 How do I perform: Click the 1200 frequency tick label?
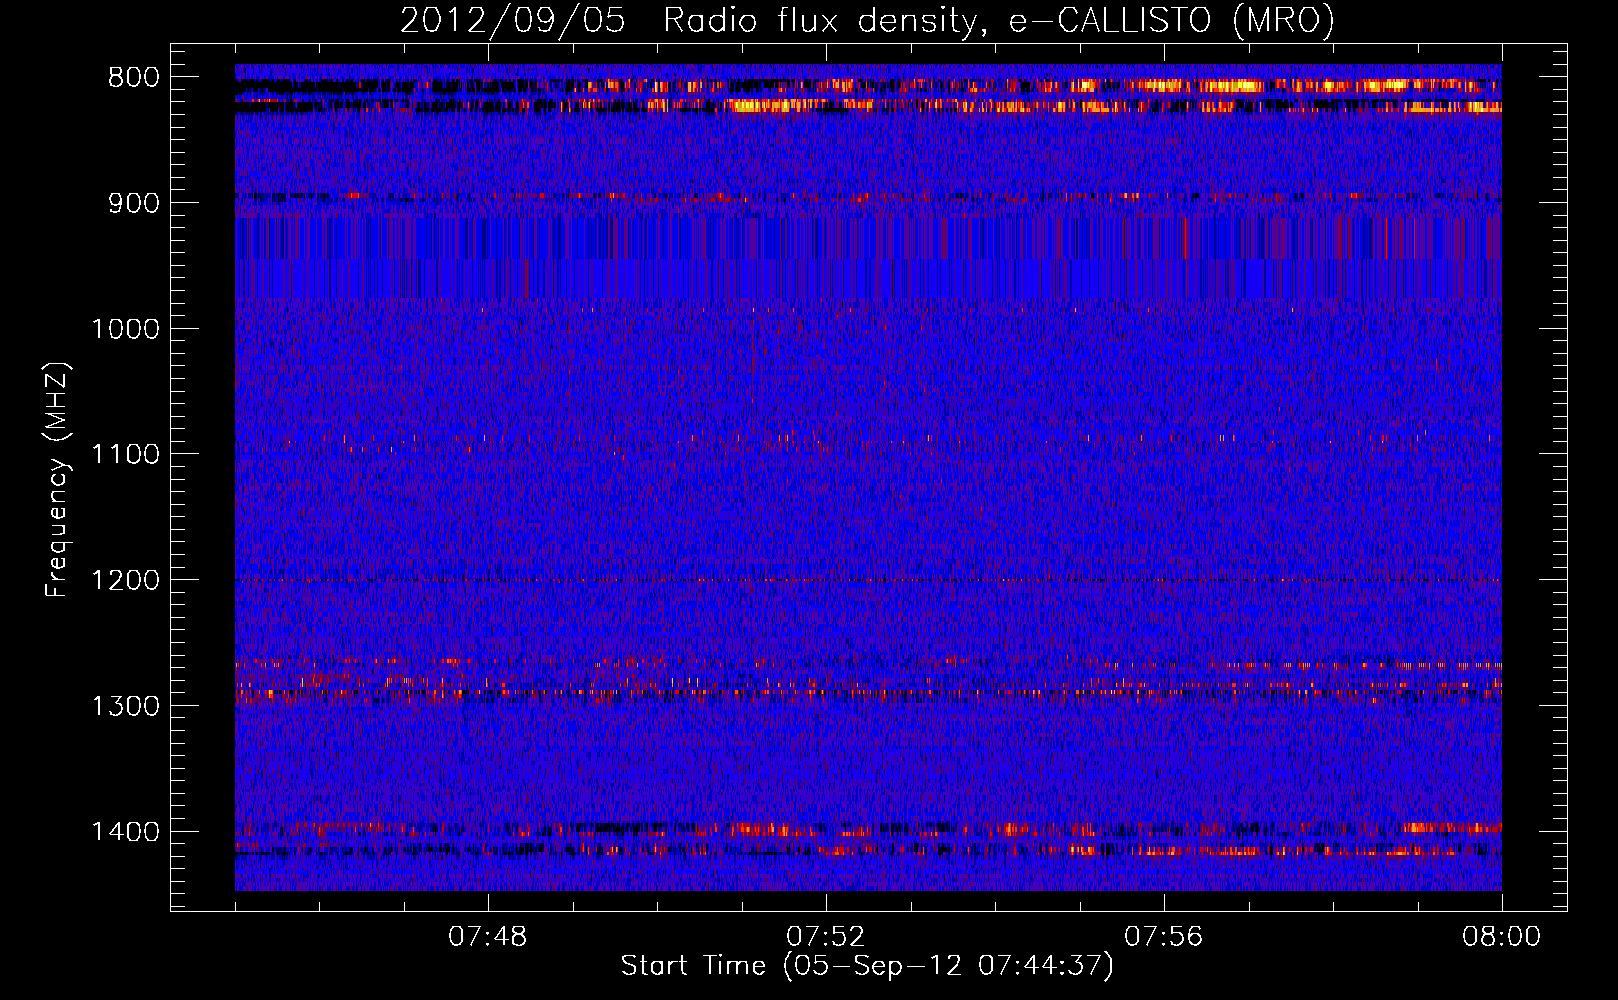click(x=125, y=581)
